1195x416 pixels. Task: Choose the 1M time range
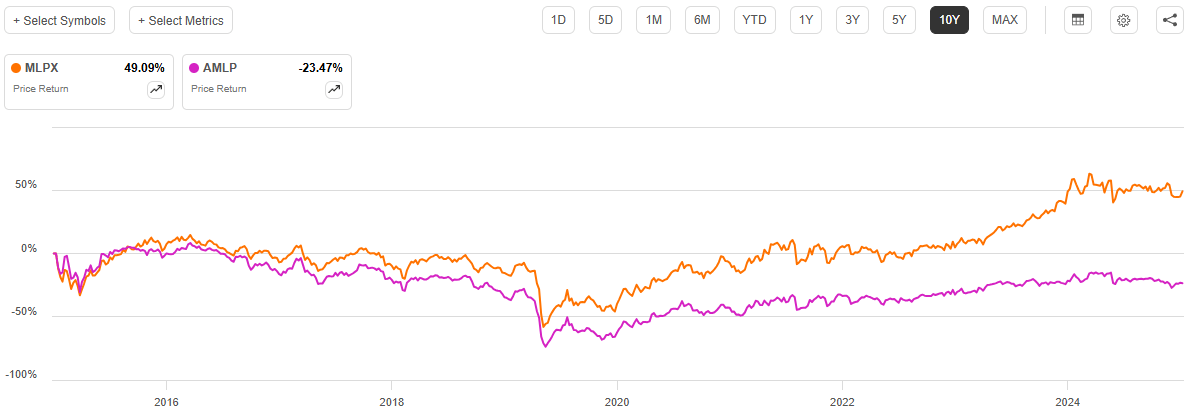653,20
